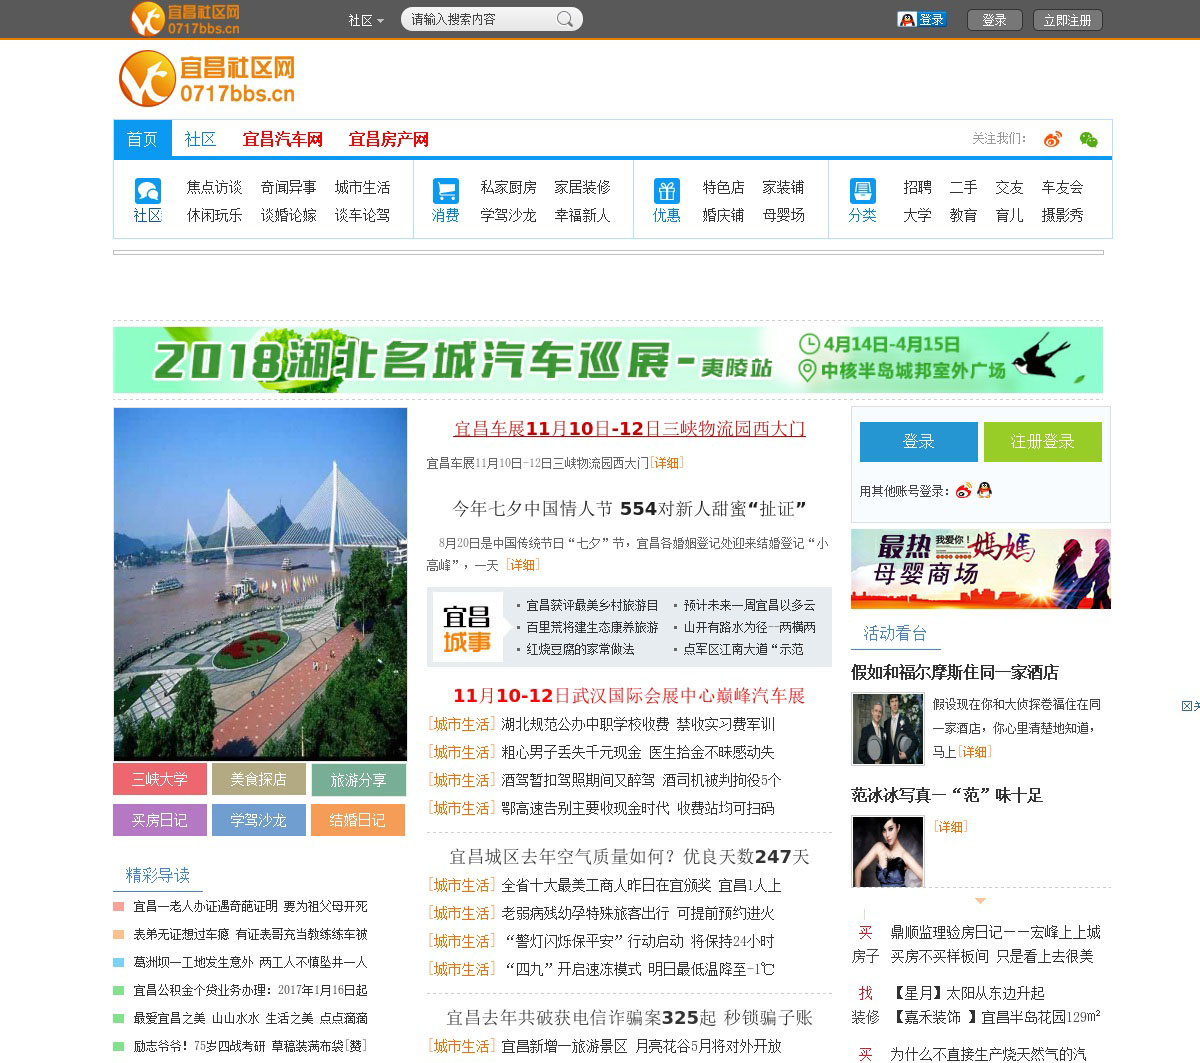The width and height of the screenshot is (1200, 1063).
Task: Open the 奇闻异事 link
Action: point(288,187)
